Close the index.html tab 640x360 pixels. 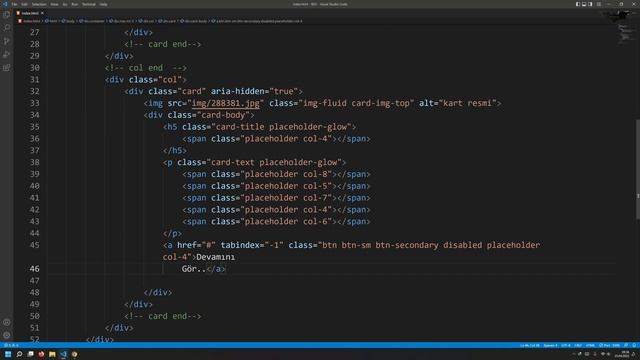[42, 13]
